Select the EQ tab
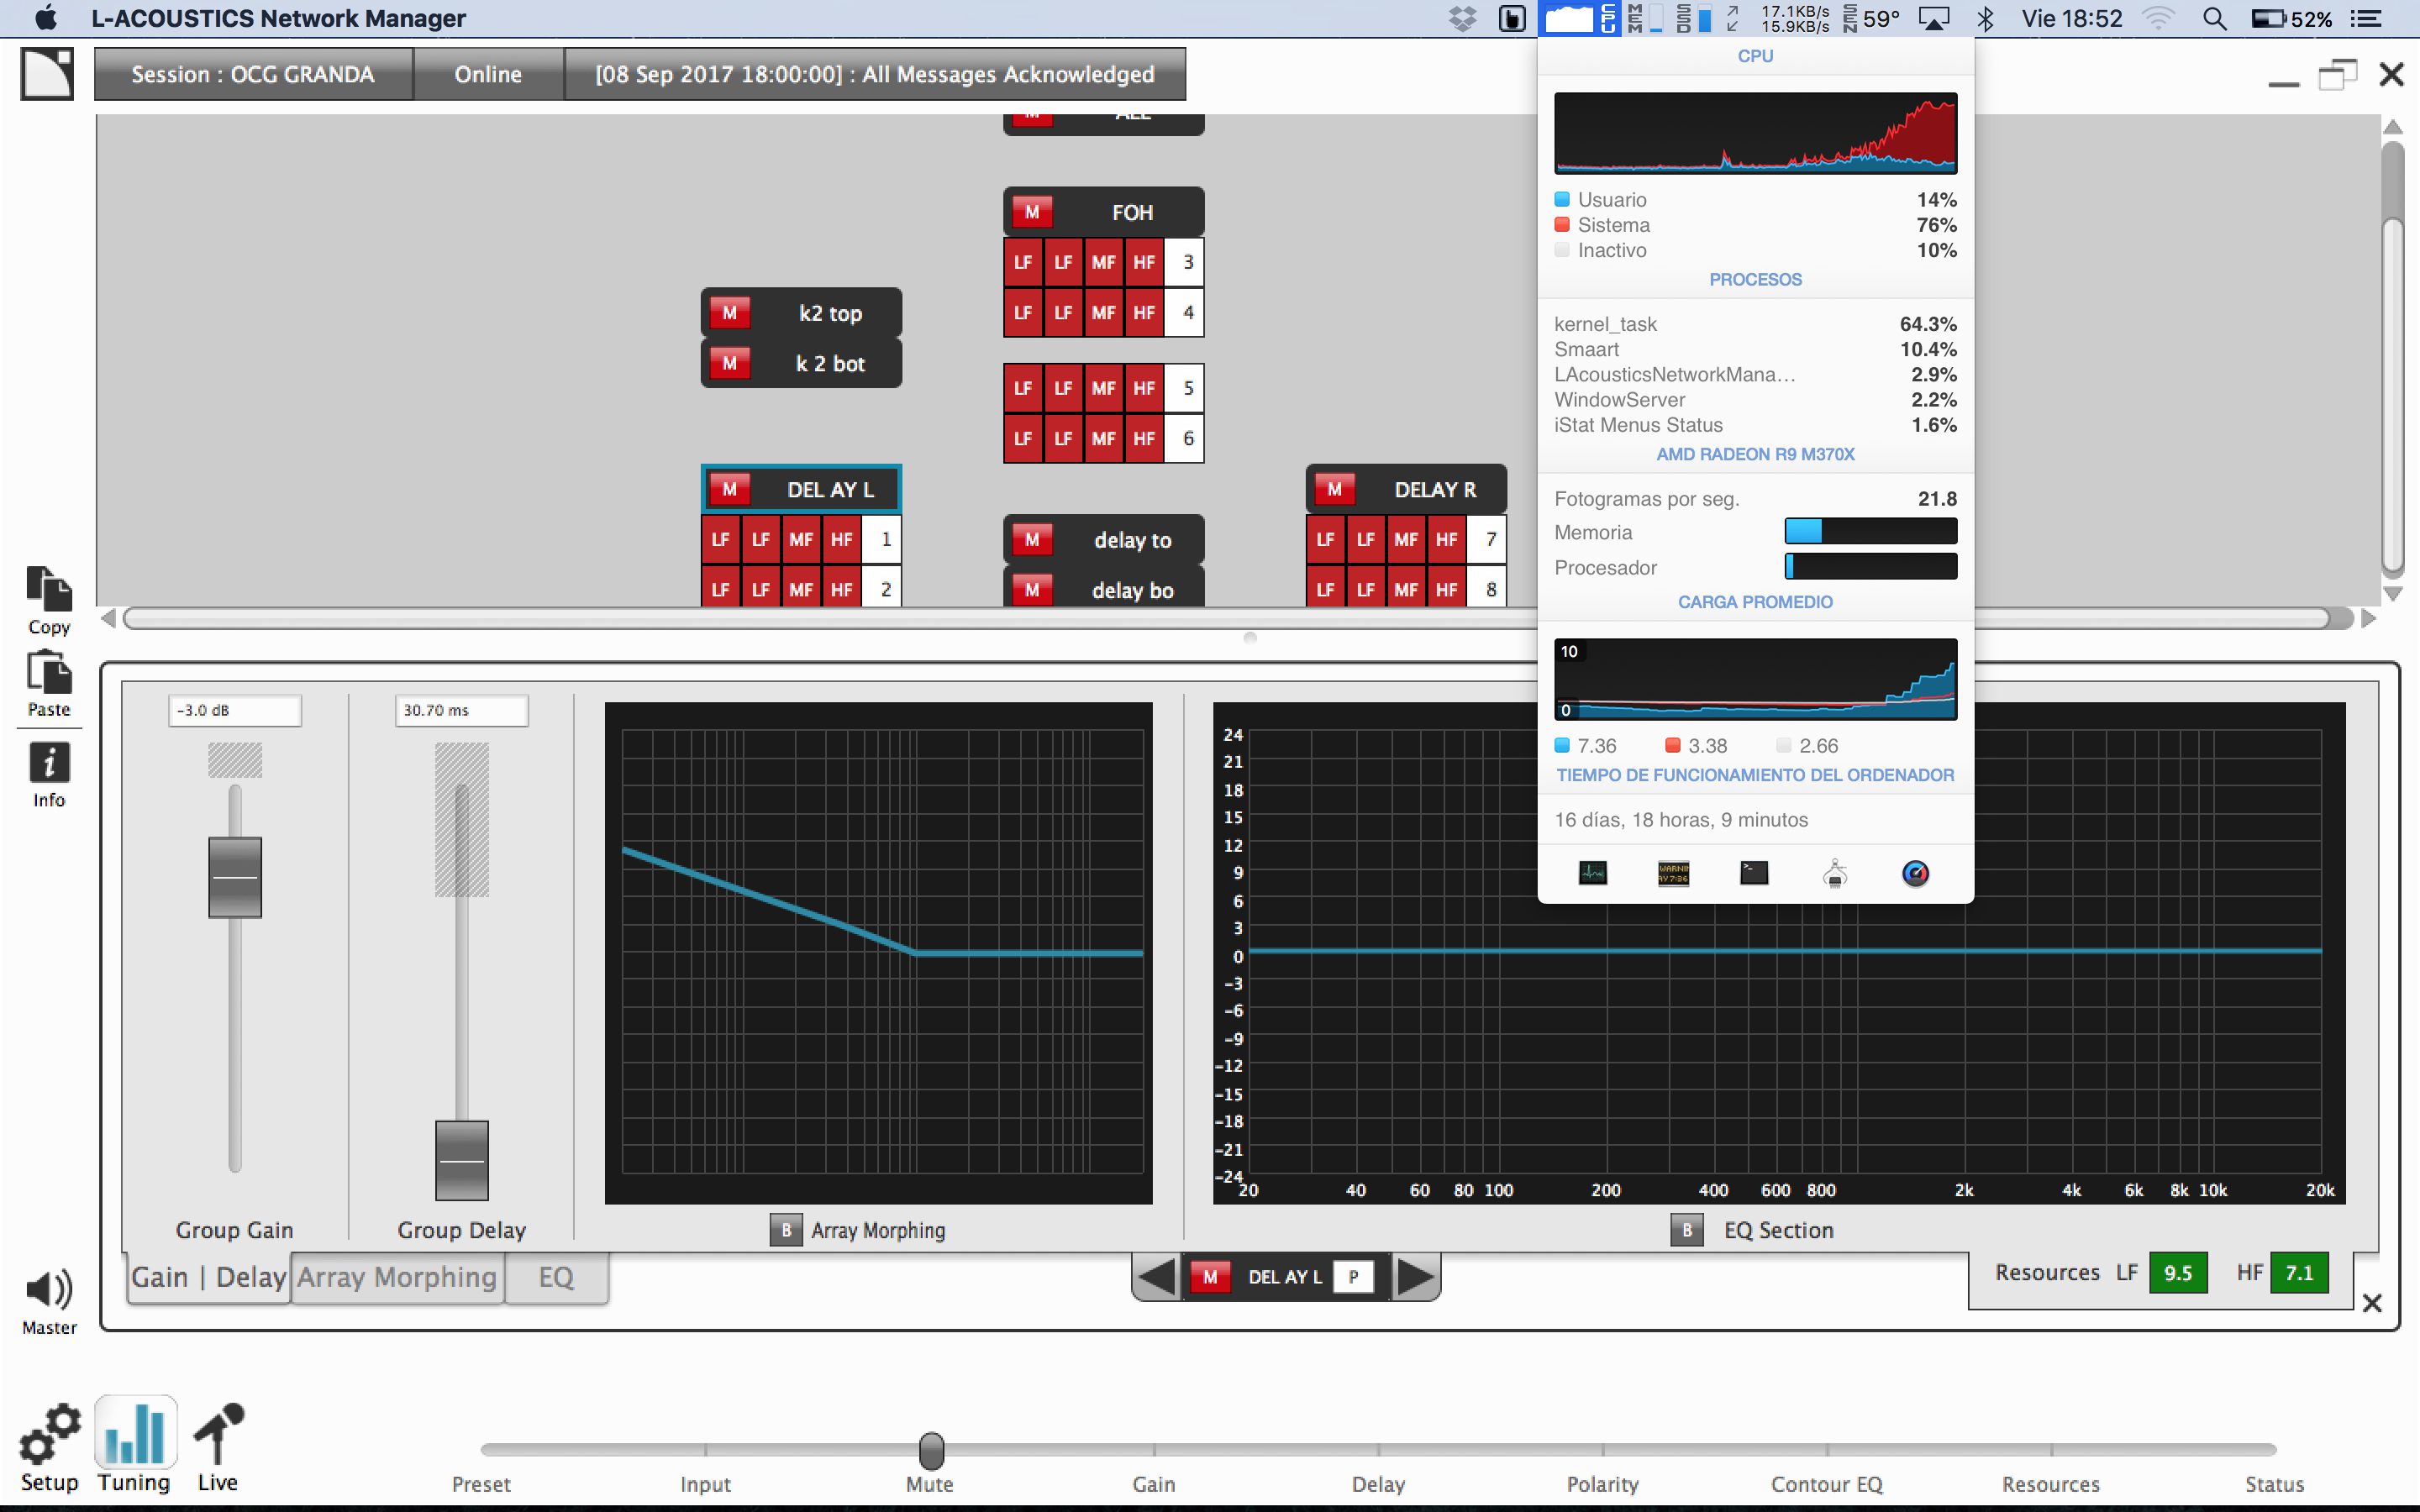 coord(556,1278)
